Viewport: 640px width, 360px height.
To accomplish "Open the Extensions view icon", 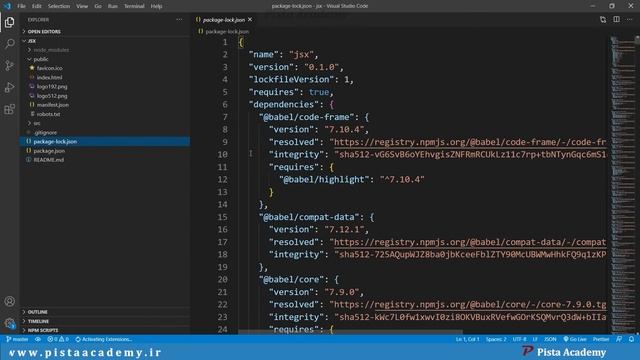I will 9,109.
